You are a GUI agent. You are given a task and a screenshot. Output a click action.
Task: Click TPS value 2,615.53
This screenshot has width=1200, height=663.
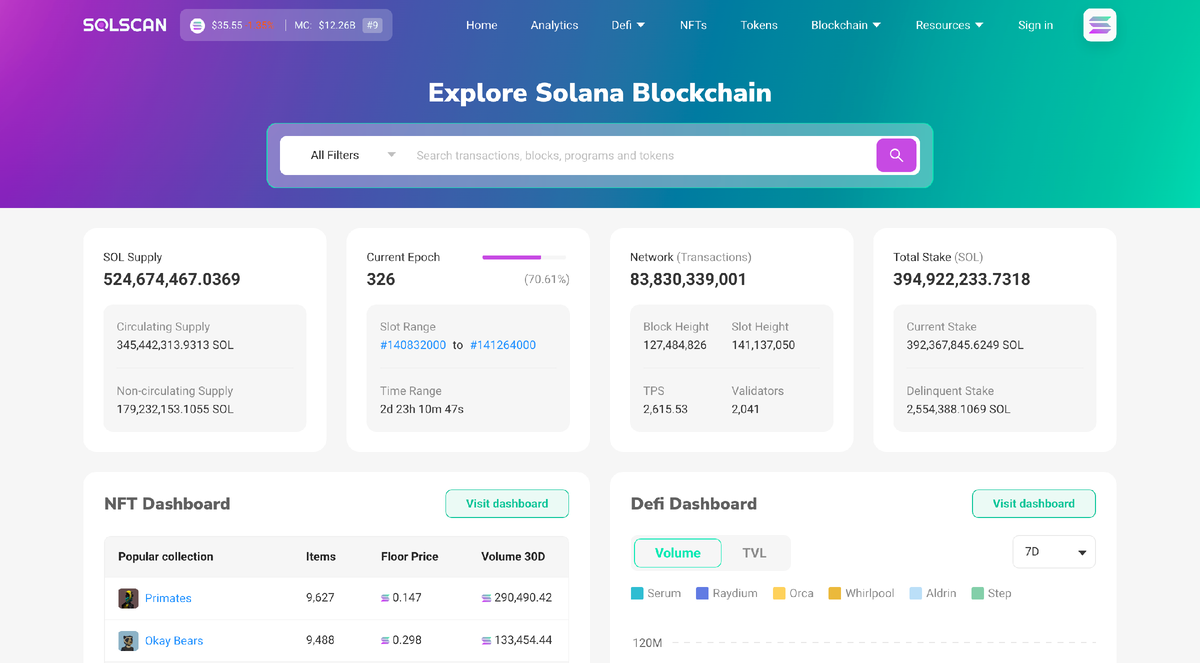coord(666,409)
